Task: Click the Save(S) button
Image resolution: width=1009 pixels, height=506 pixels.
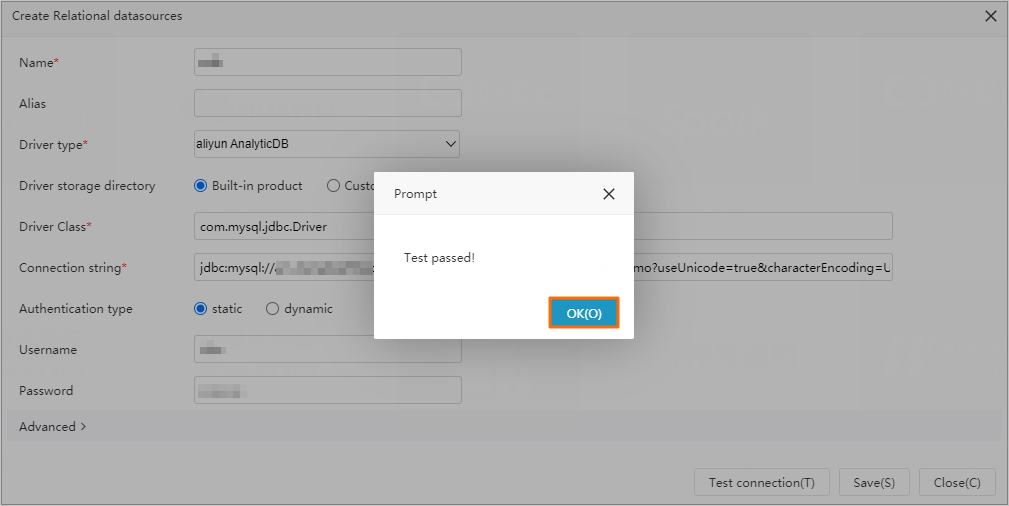Action: [x=874, y=482]
